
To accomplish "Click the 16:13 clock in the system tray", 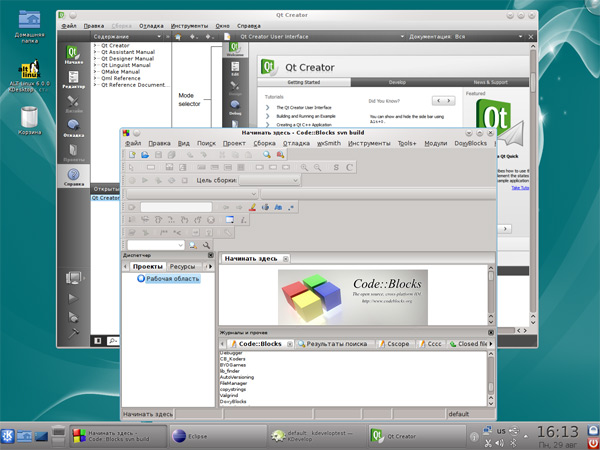I will click(558, 432).
